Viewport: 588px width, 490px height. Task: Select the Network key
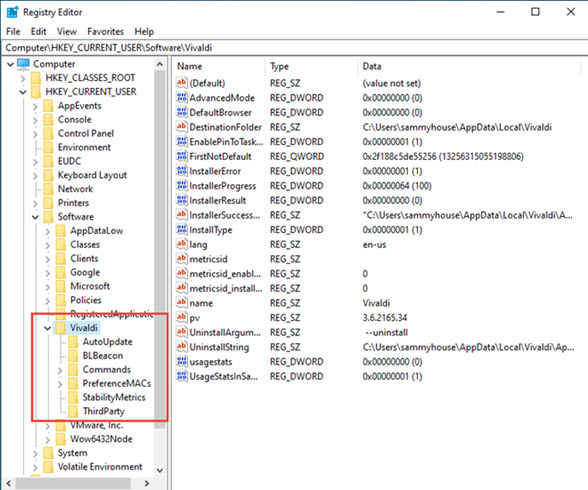pyautogui.click(x=75, y=189)
